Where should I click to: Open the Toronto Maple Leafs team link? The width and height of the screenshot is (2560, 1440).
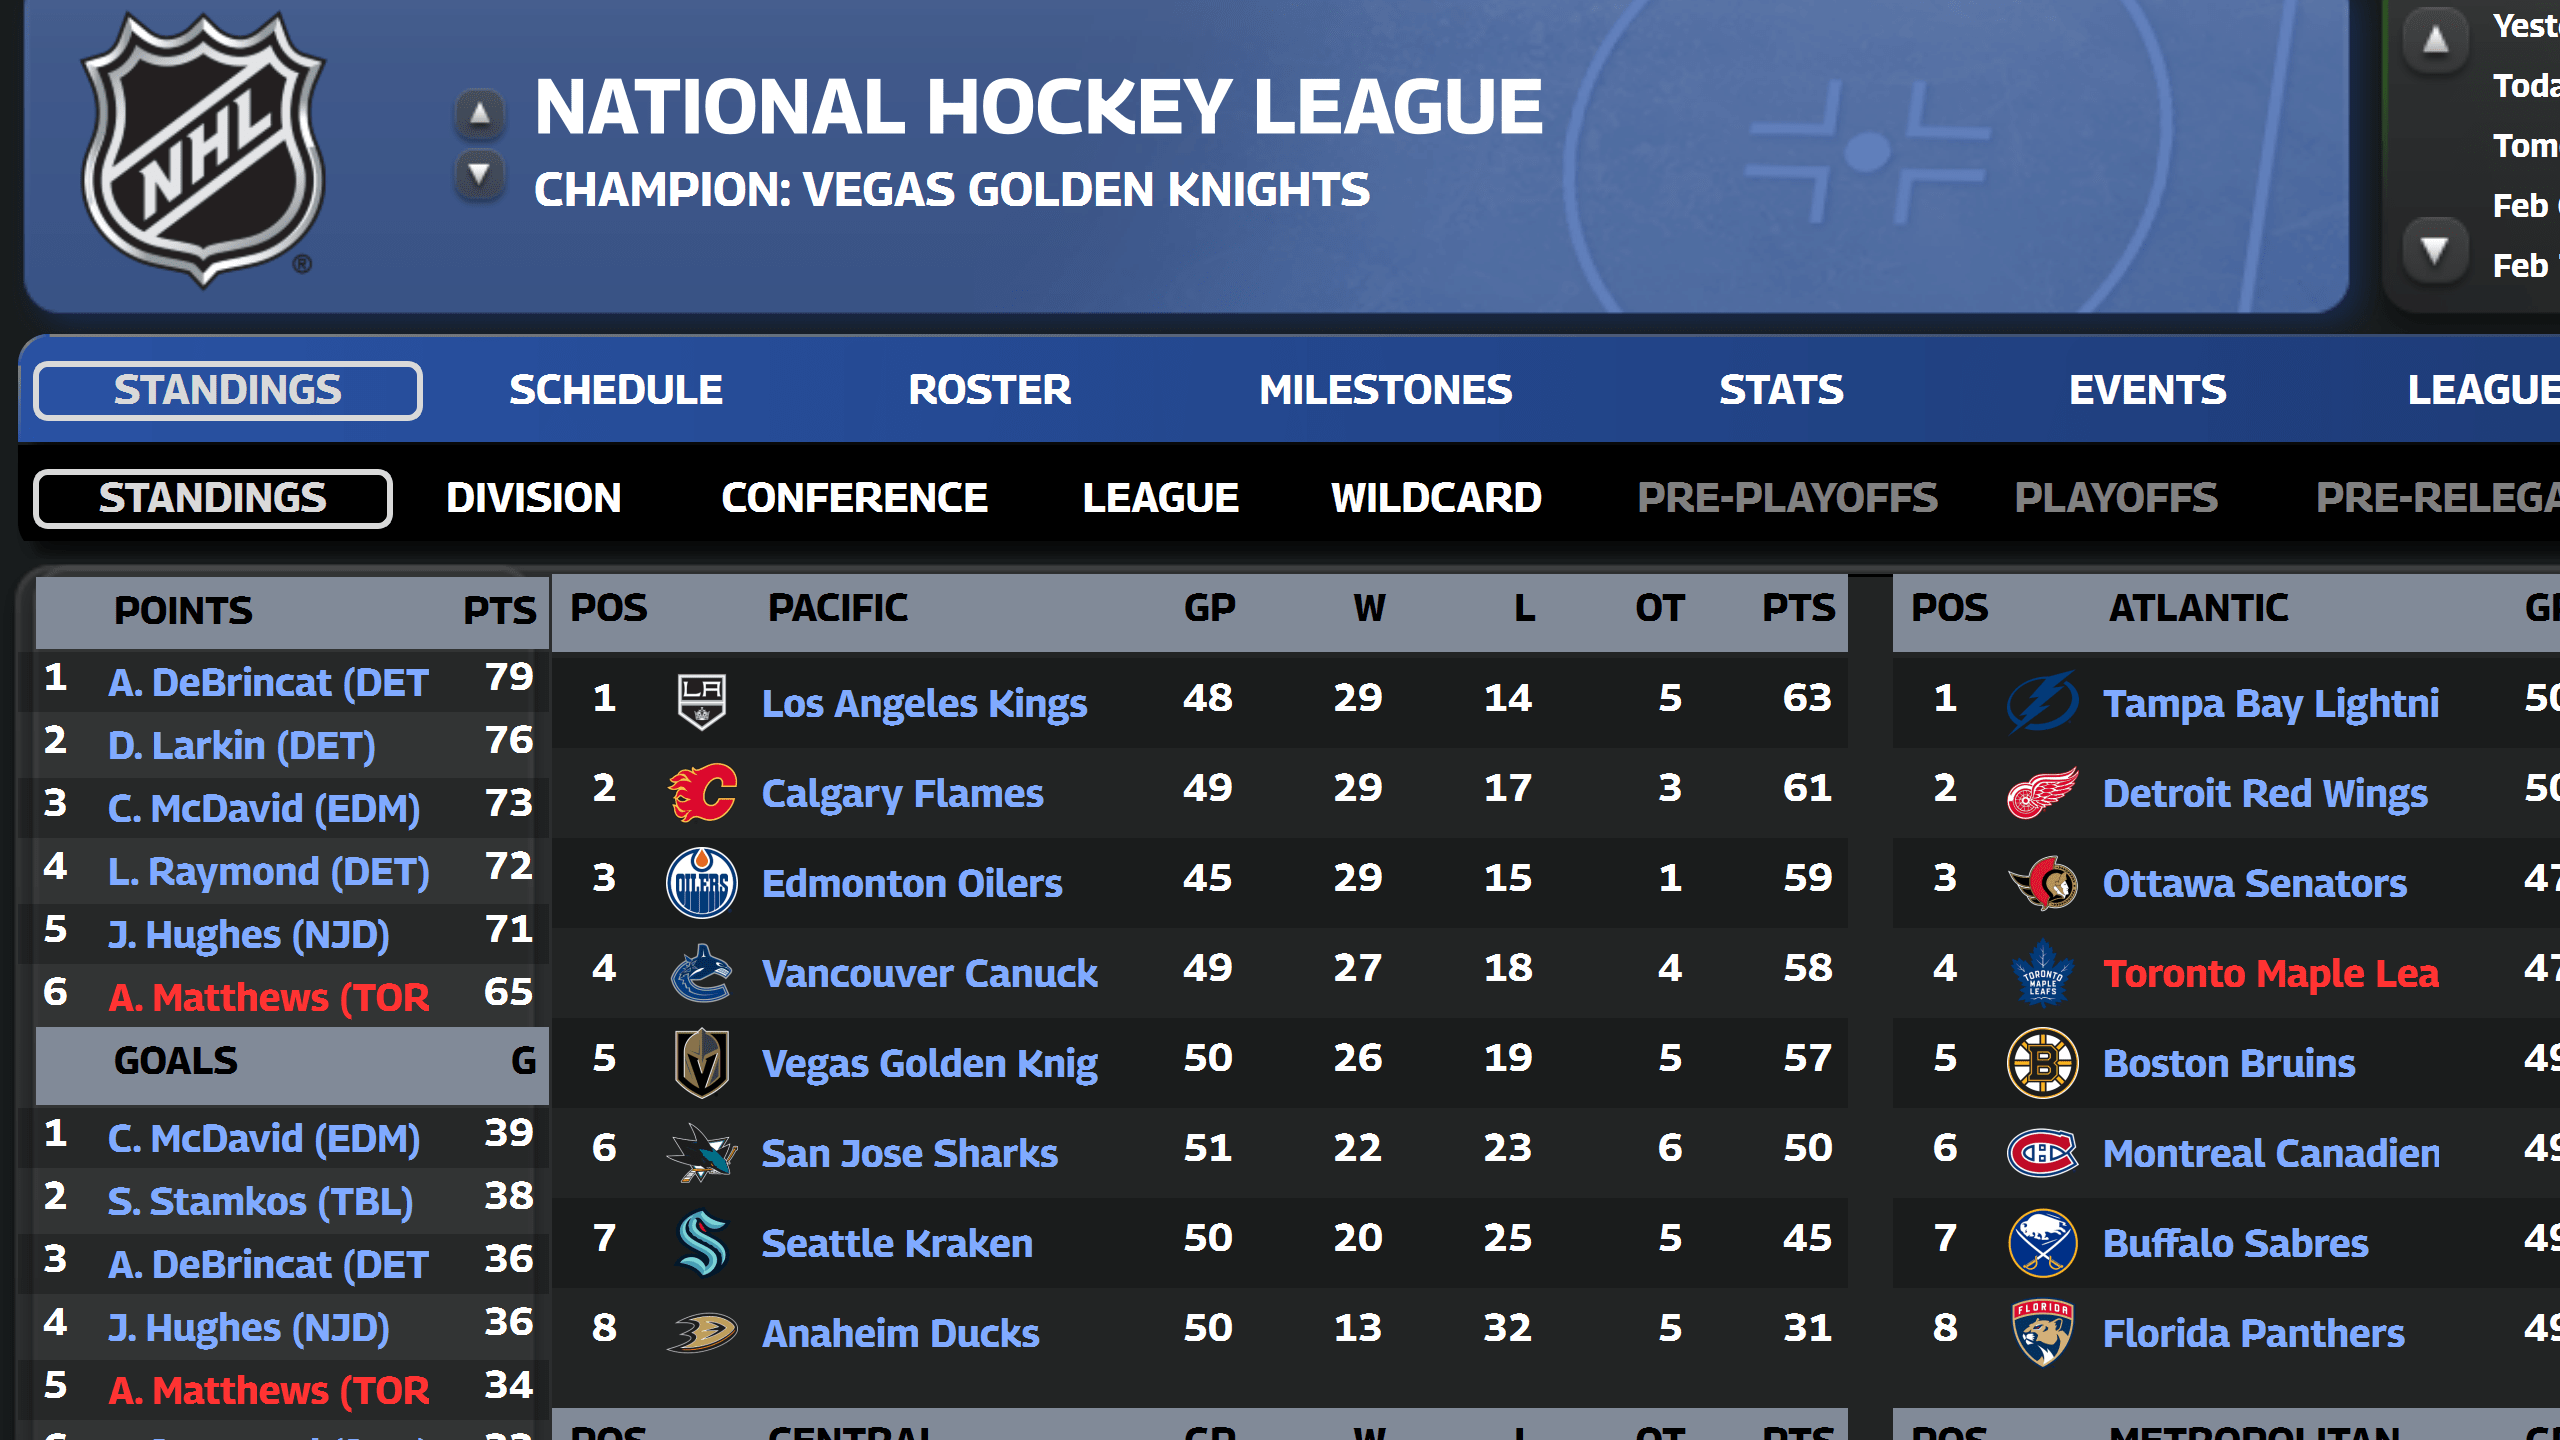click(x=2270, y=973)
